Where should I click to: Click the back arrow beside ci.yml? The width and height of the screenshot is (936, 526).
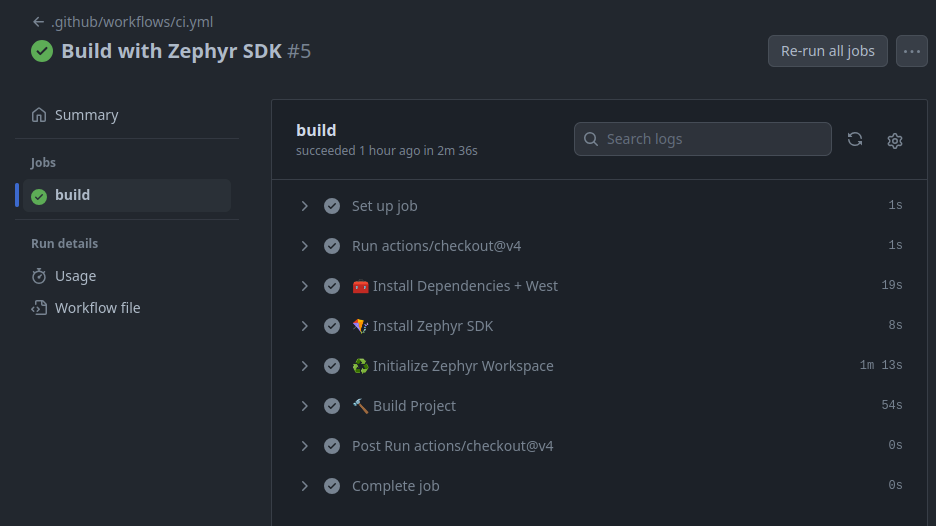coord(39,22)
